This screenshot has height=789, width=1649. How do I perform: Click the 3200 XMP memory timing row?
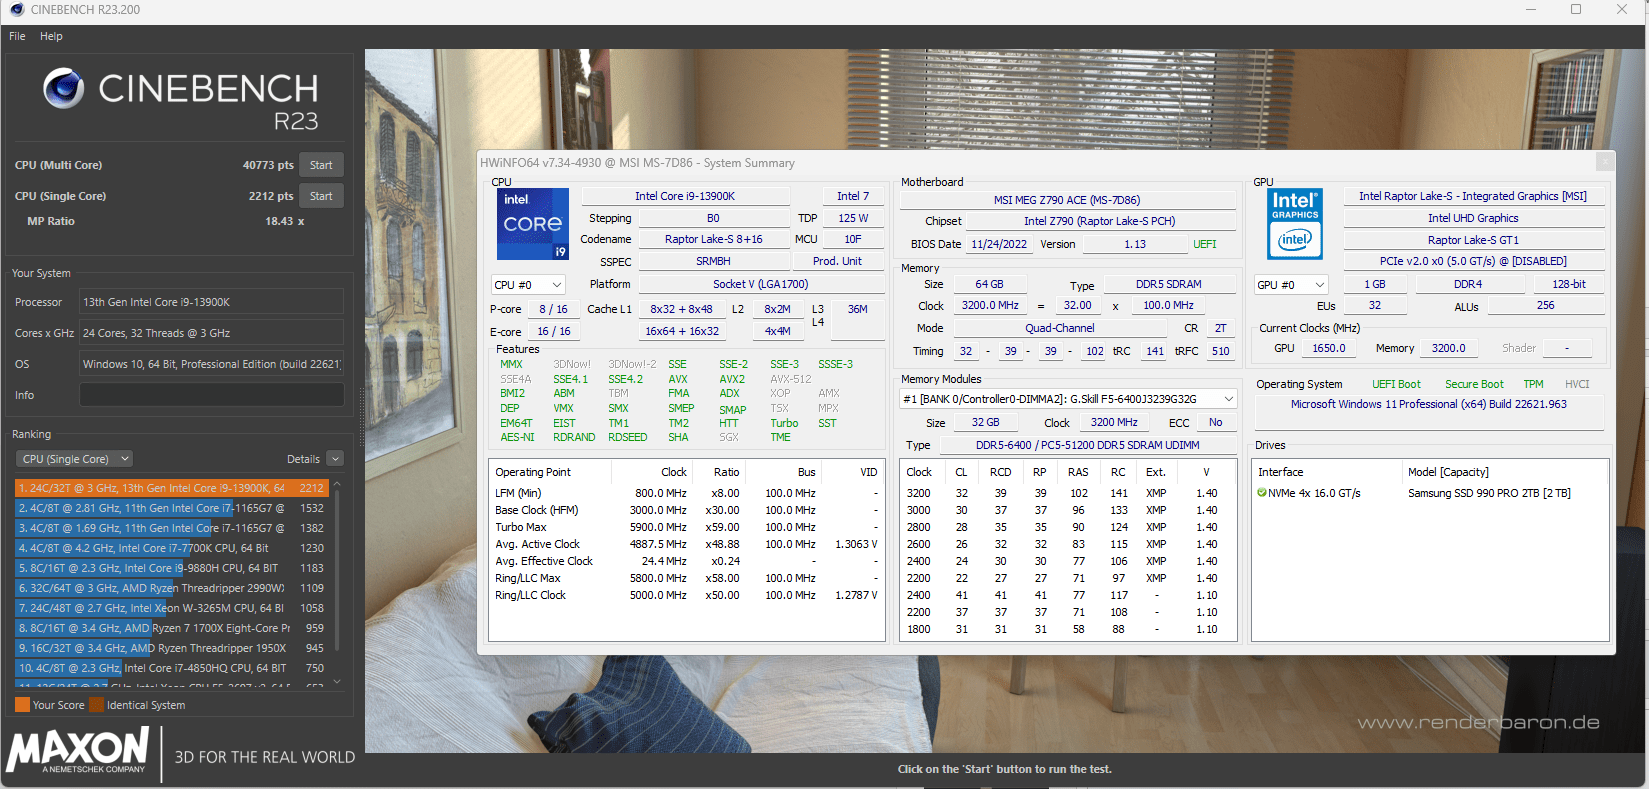click(x=1068, y=493)
